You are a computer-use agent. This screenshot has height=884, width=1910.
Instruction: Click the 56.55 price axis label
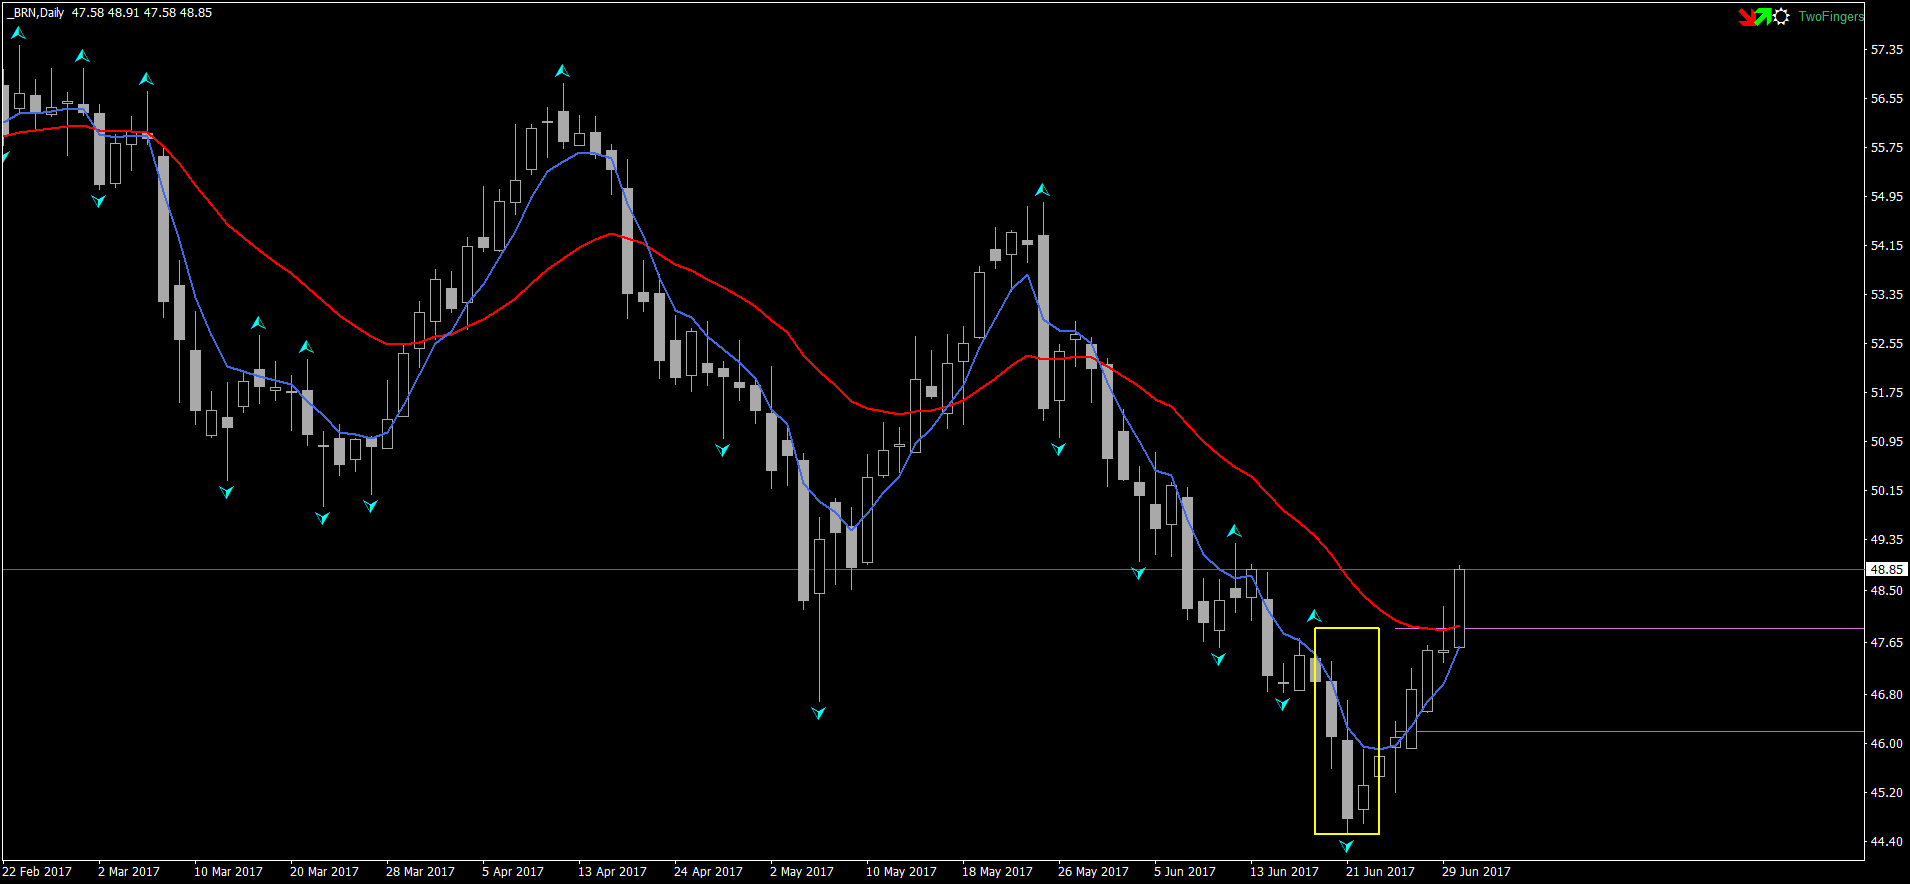tap(1887, 98)
